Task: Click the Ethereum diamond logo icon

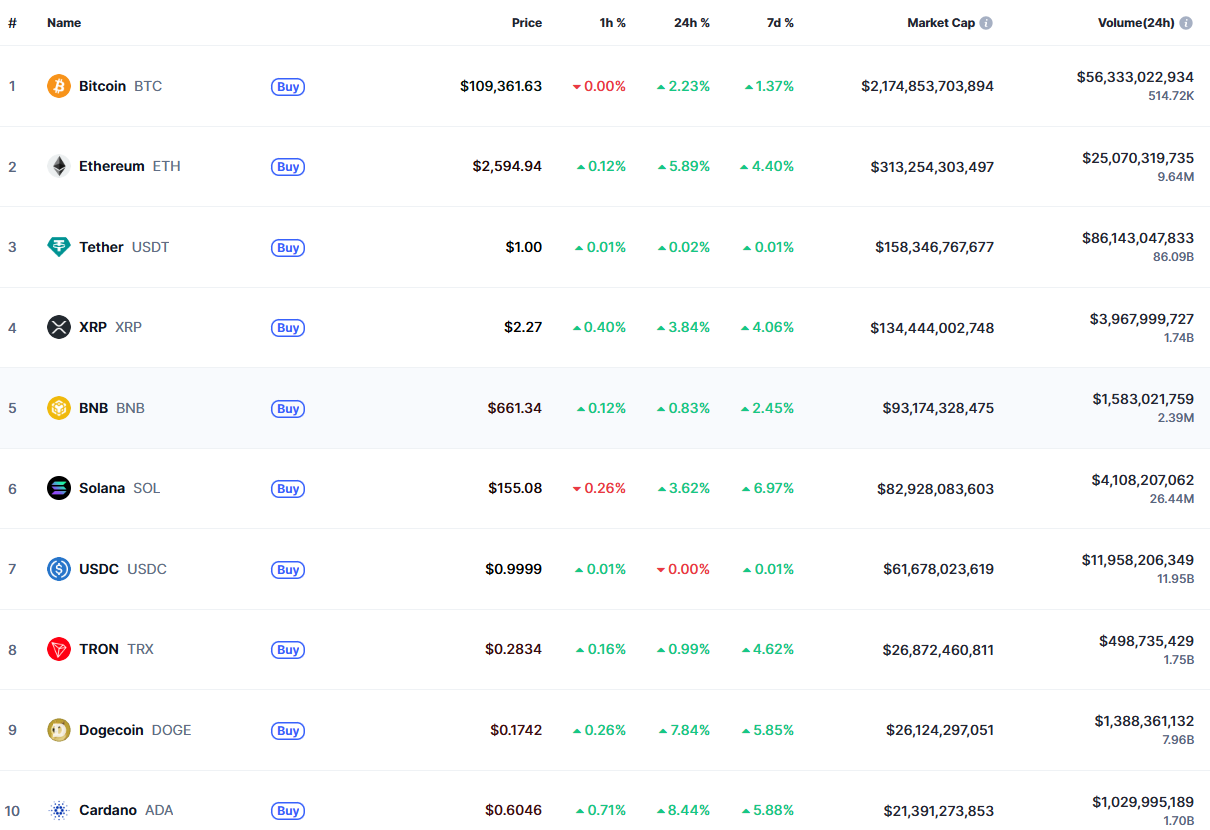Action: pos(59,166)
